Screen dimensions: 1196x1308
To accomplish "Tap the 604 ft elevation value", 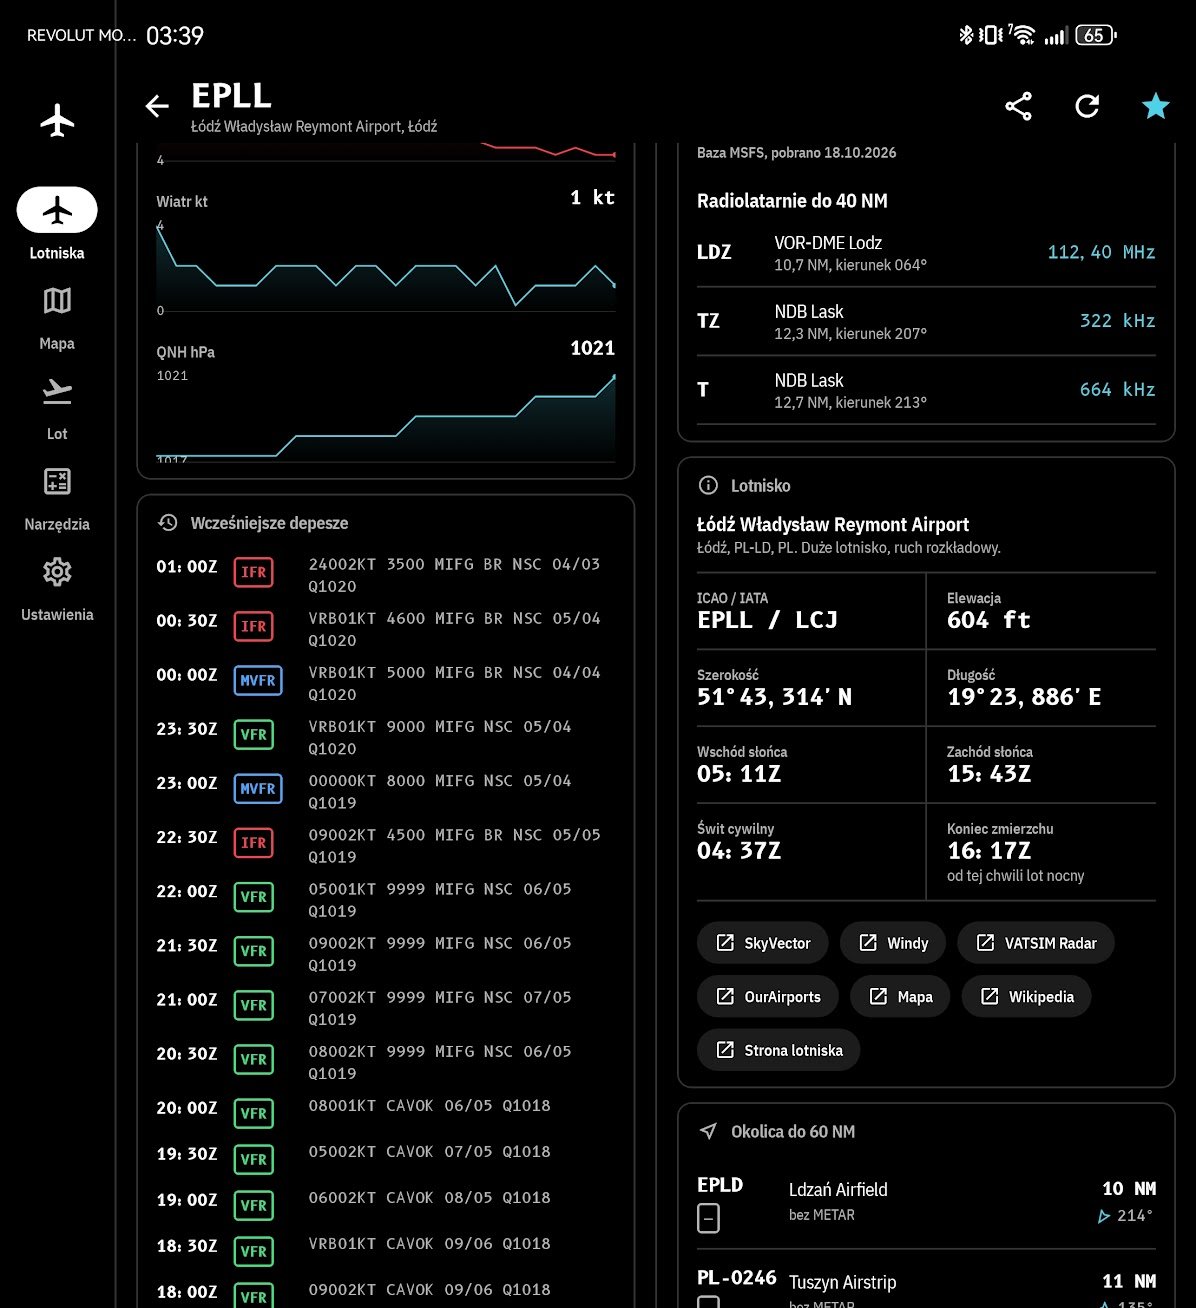I will [989, 620].
